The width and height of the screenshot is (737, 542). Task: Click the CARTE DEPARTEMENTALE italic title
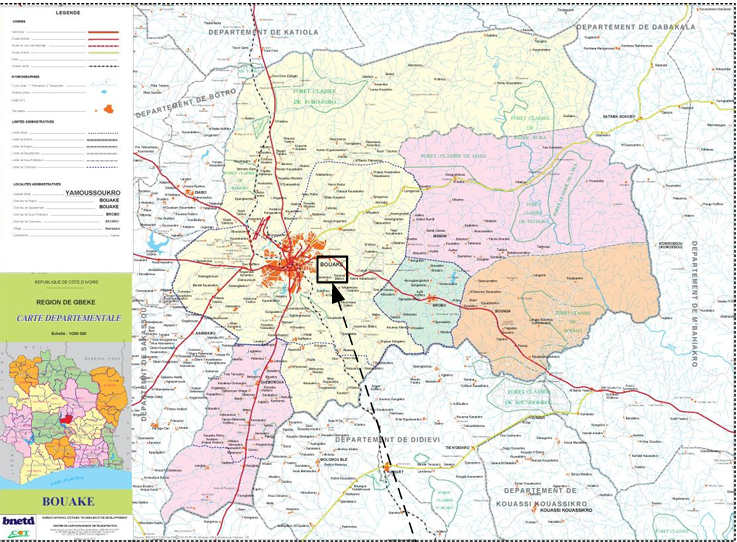click(x=69, y=318)
